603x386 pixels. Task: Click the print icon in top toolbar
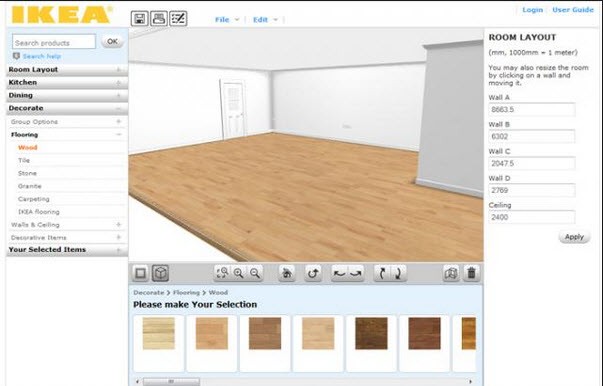(x=158, y=18)
